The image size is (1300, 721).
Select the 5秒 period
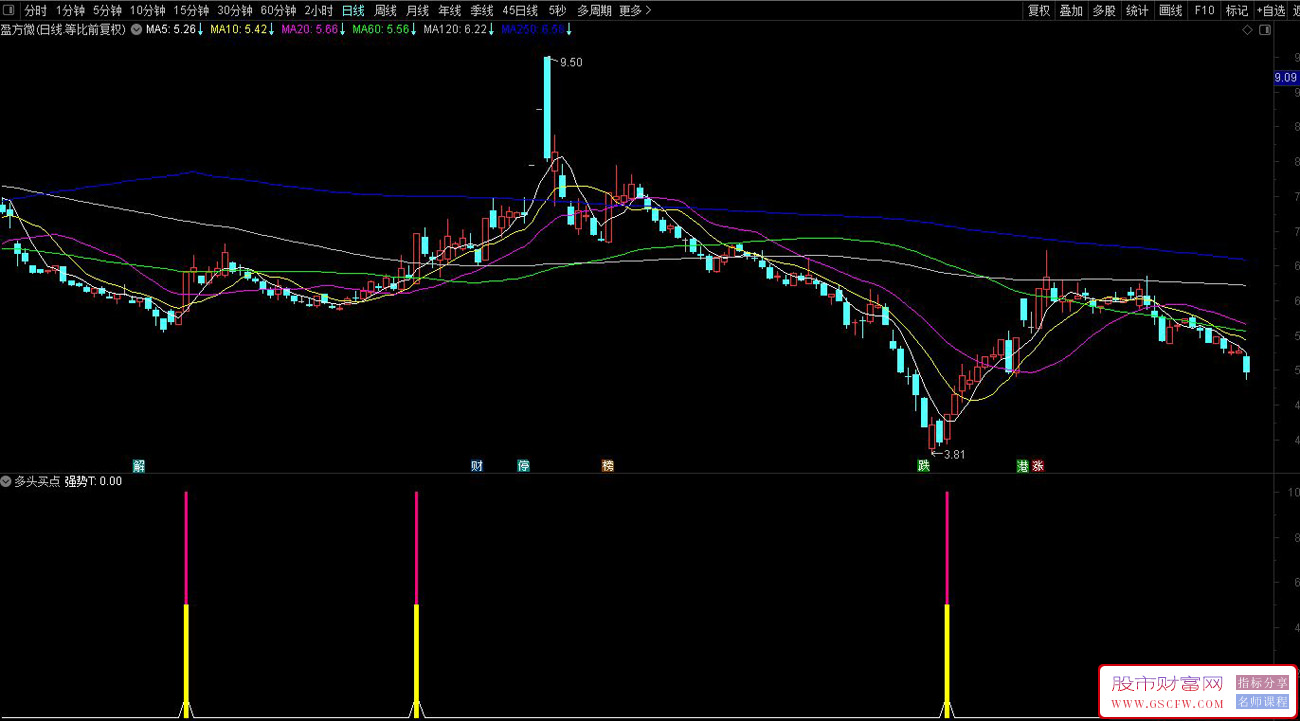click(x=557, y=11)
